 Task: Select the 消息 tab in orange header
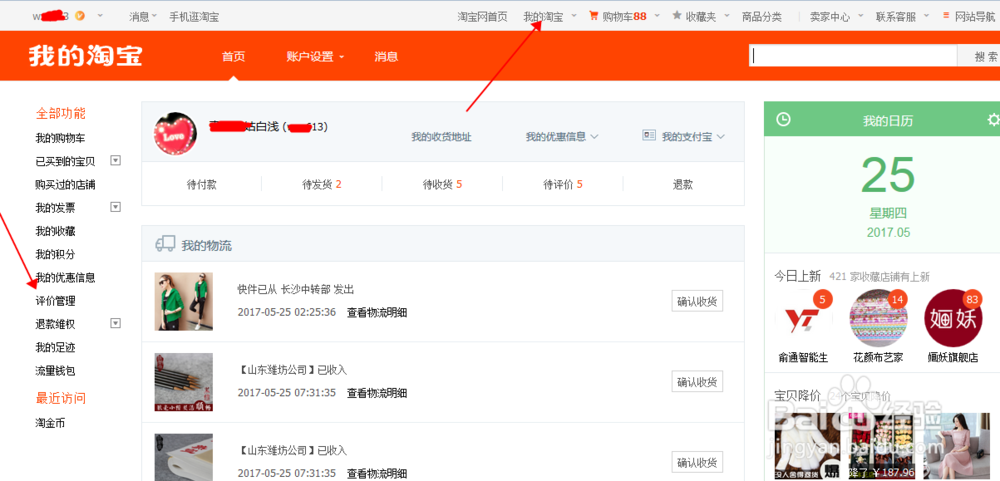[x=386, y=57]
